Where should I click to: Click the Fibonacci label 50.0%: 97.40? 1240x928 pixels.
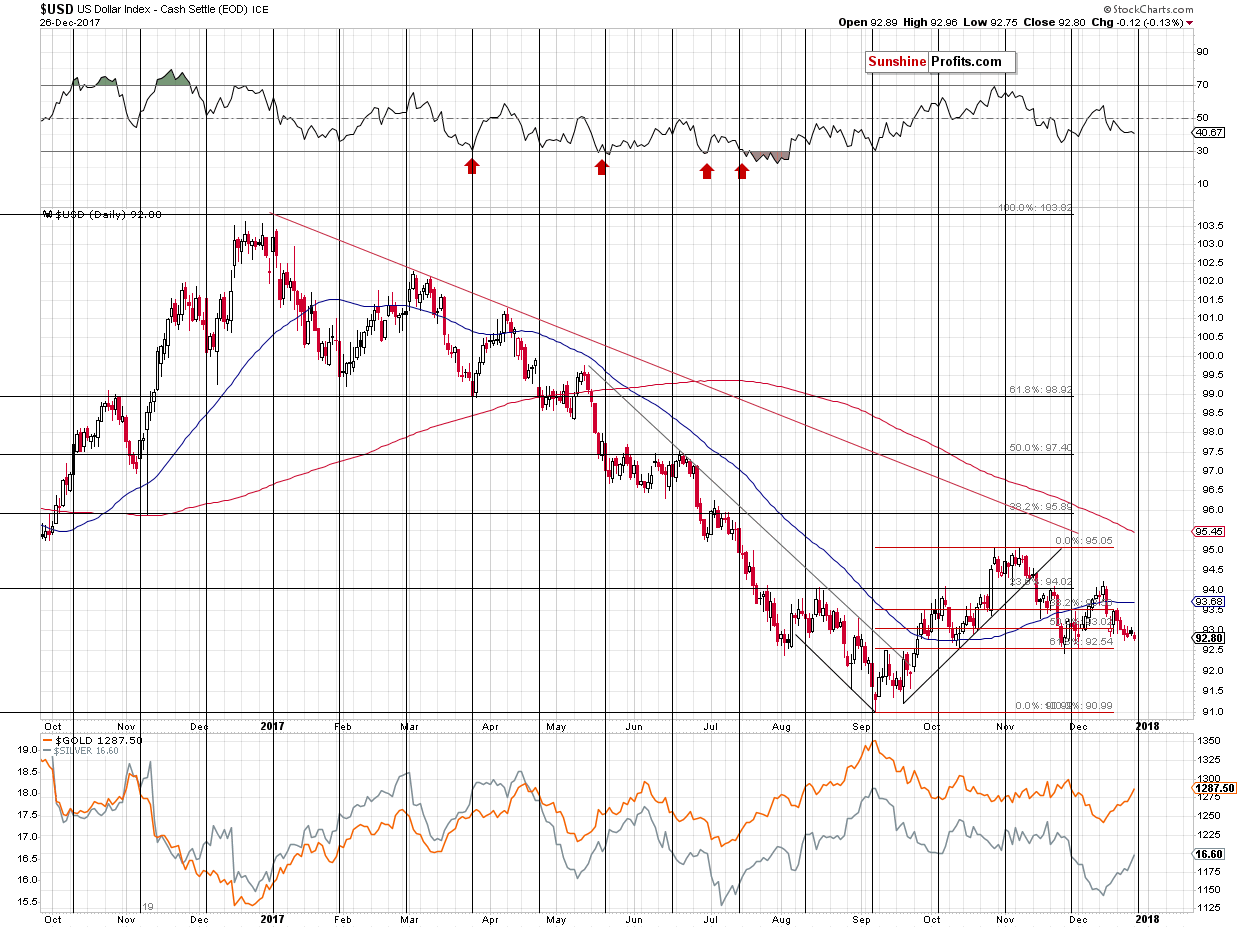point(1040,449)
